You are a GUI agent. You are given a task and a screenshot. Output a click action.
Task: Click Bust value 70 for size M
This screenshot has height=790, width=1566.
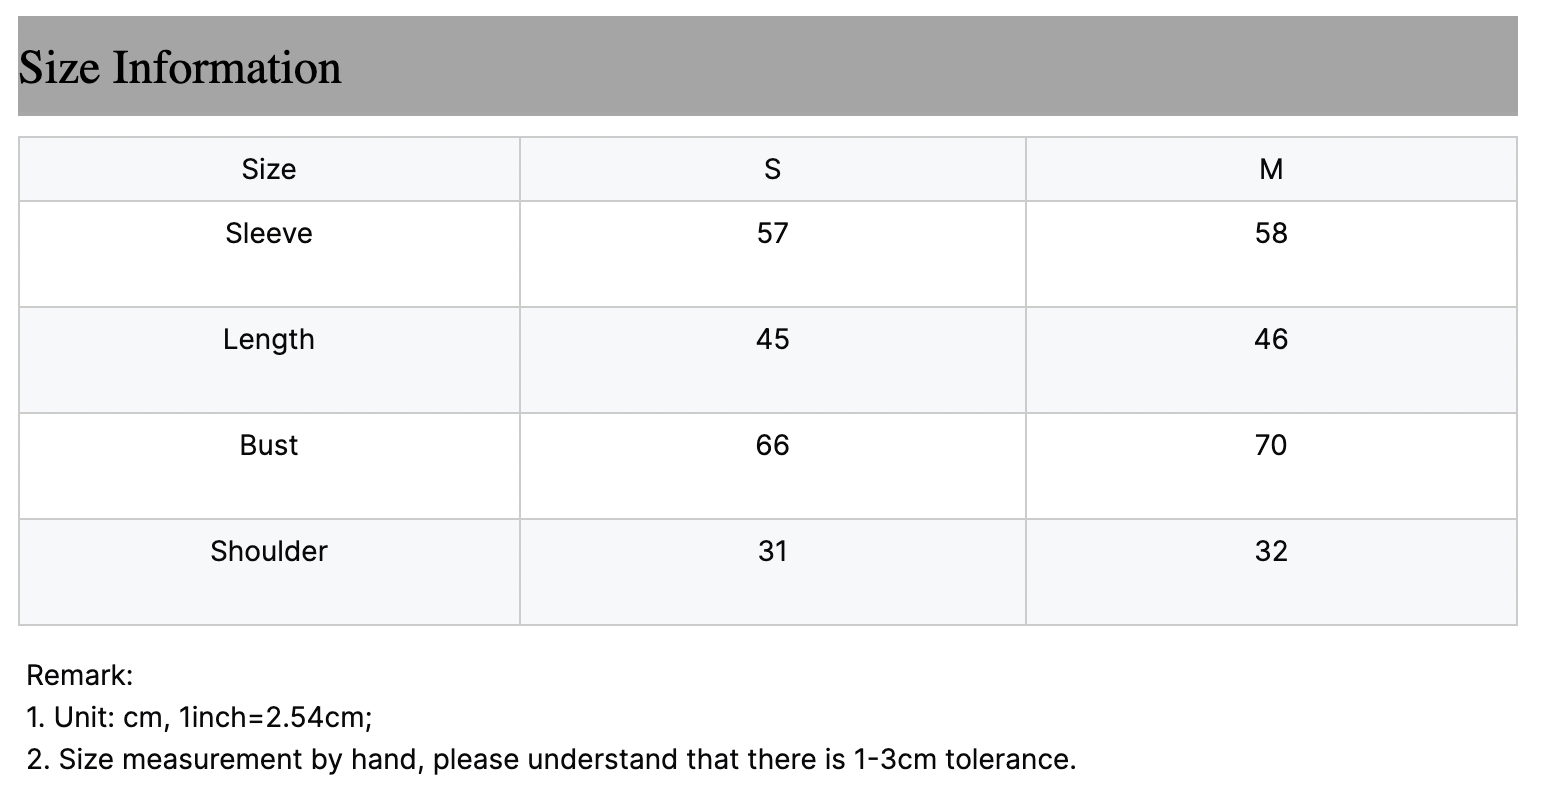pyautogui.click(x=1271, y=445)
